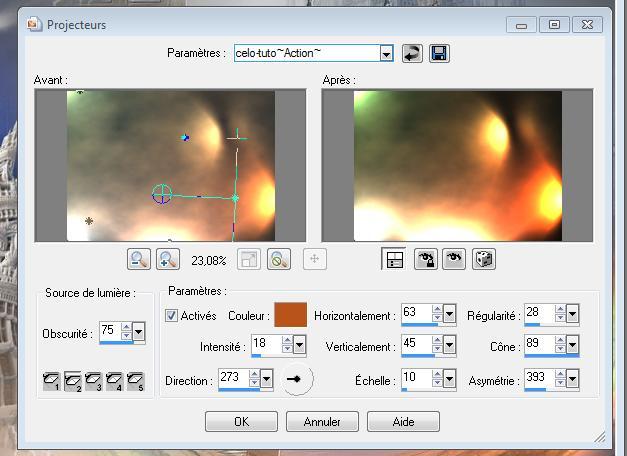Adjust Cône with spinner arrows

(x=560, y=344)
